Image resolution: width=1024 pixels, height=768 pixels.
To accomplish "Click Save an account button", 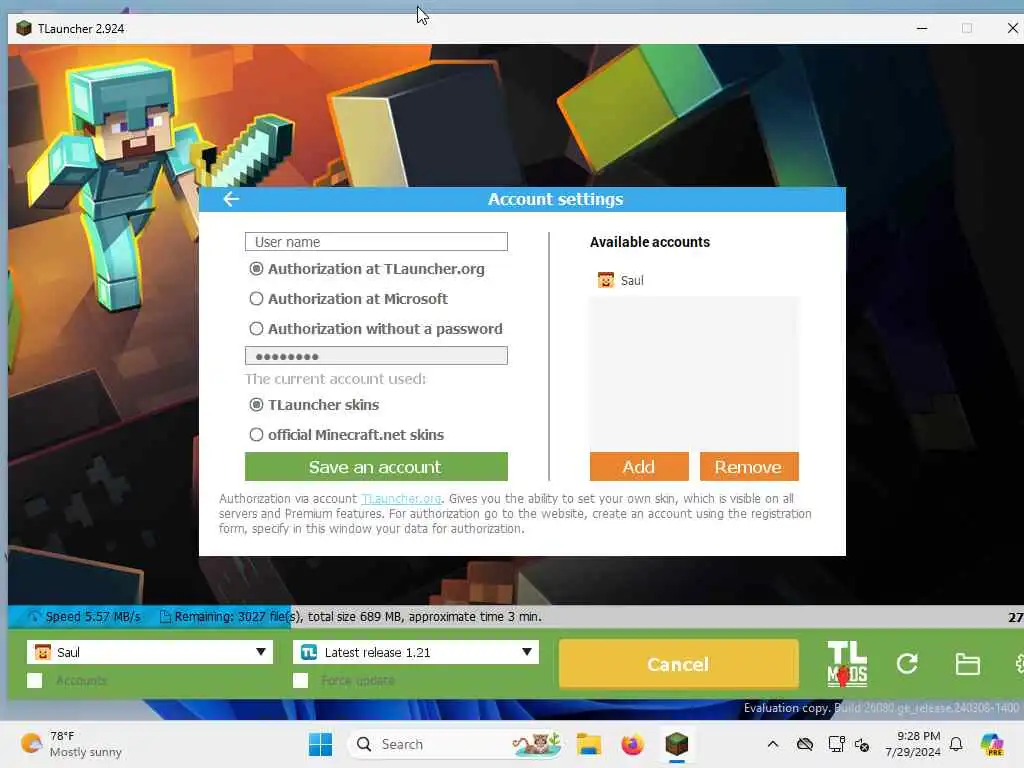I will coord(376,467).
